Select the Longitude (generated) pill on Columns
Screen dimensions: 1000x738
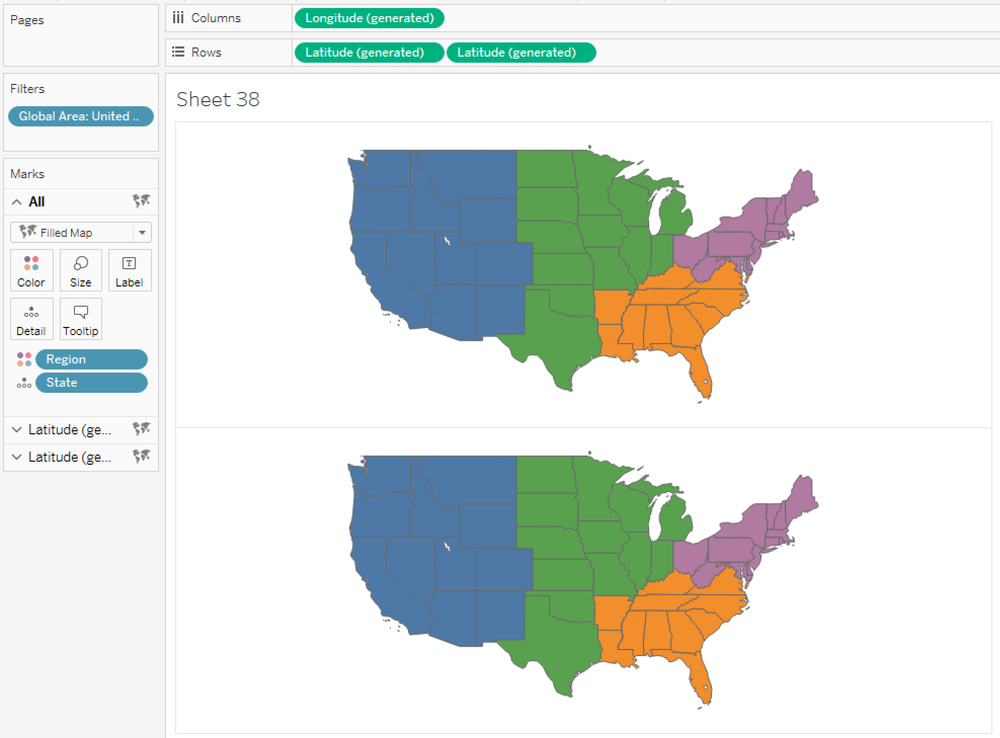point(369,17)
